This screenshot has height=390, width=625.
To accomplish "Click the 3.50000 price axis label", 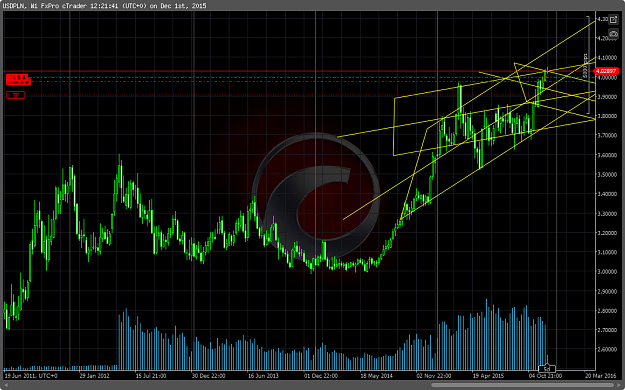I will point(607,175).
